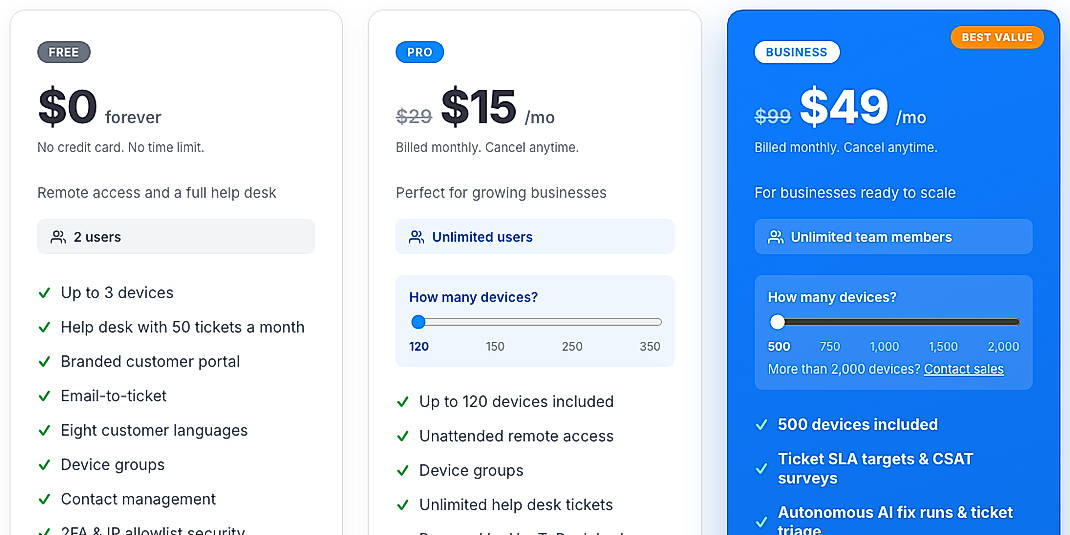This screenshot has height=535, width=1070.
Task: Click the BUSINESS plan badge
Action: click(796, 52)
